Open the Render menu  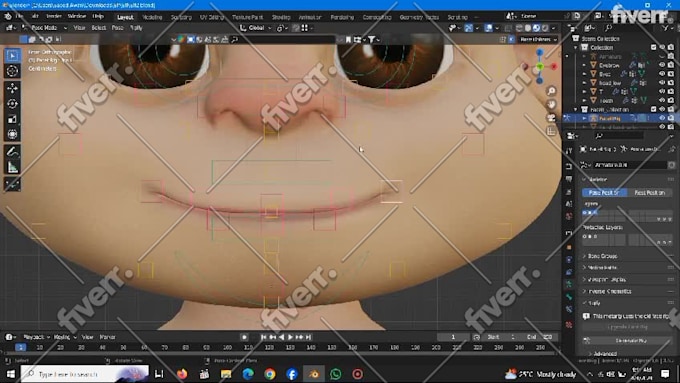click(54, 16)
